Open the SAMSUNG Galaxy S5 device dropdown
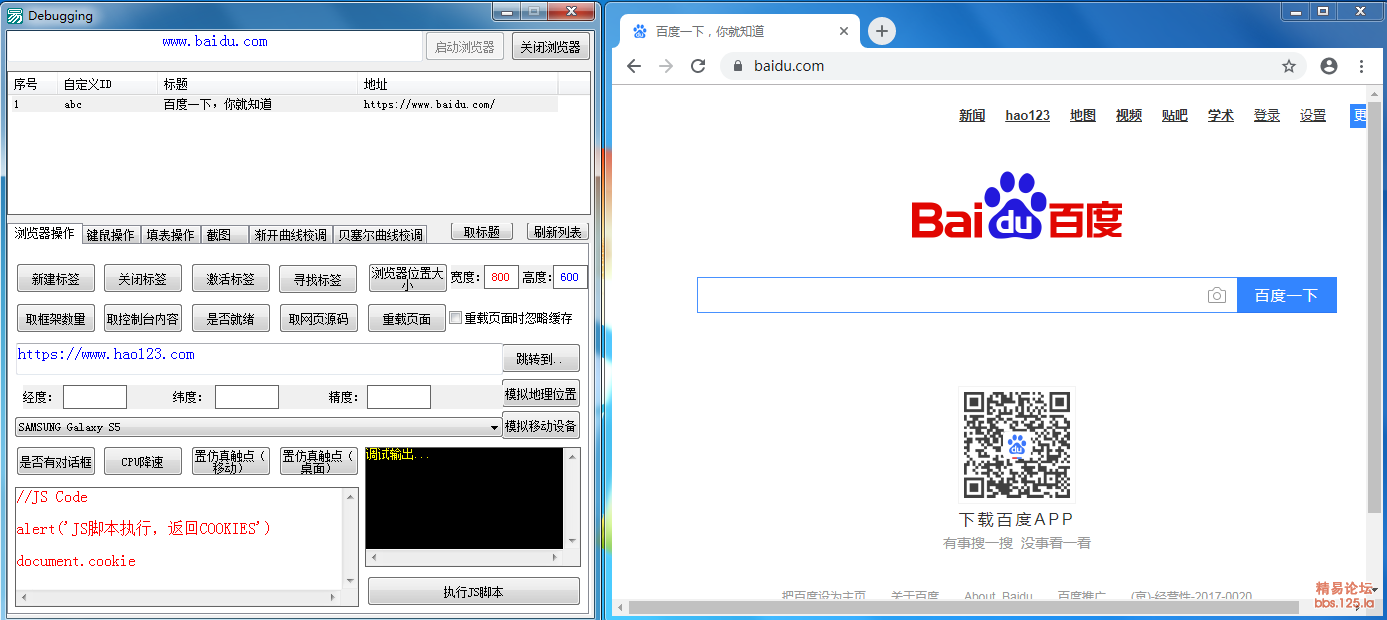The image size is (1387, 620). 258,427
